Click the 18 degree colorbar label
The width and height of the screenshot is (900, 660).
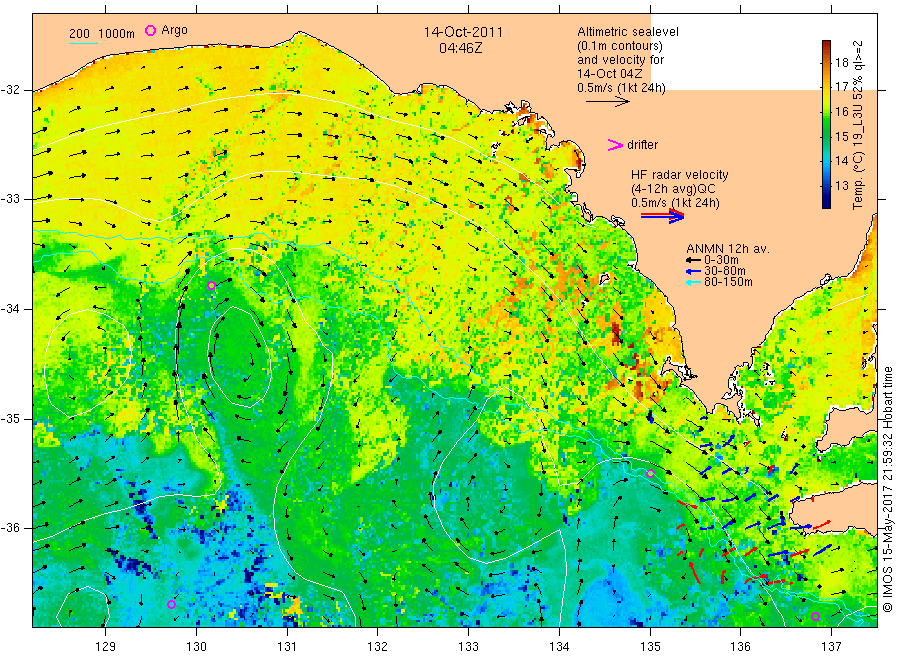(x=841, y=63)
